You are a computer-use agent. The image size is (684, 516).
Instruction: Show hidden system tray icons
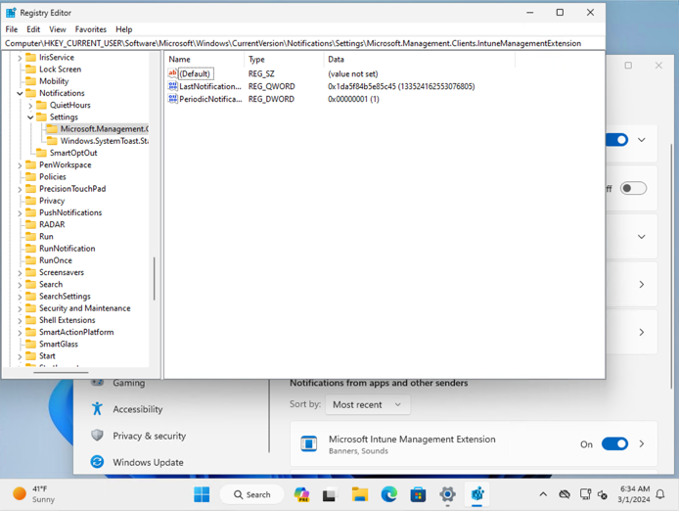[x=543, y=495]
